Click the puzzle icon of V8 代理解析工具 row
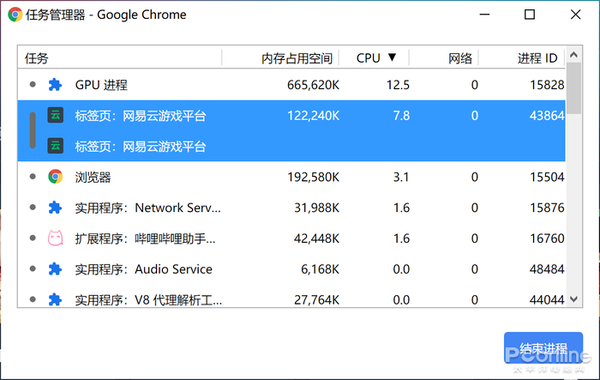This screenshot has height=380, width=600. pos(55,300)
